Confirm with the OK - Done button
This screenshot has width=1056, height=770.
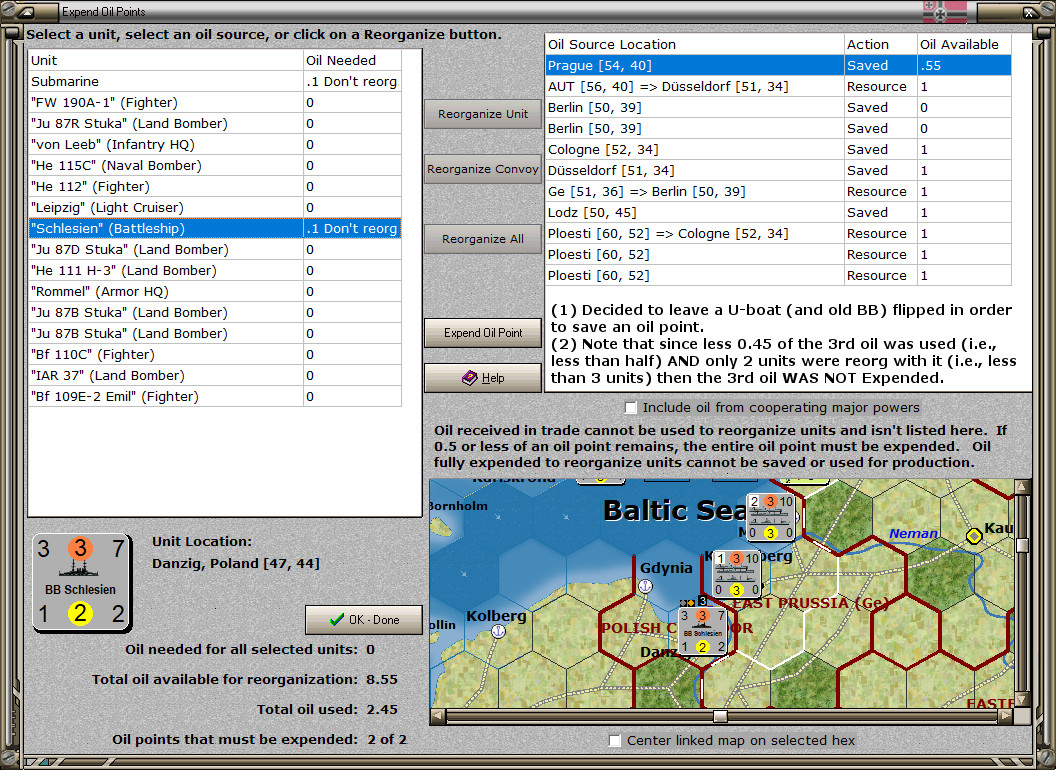pos(364,620)
